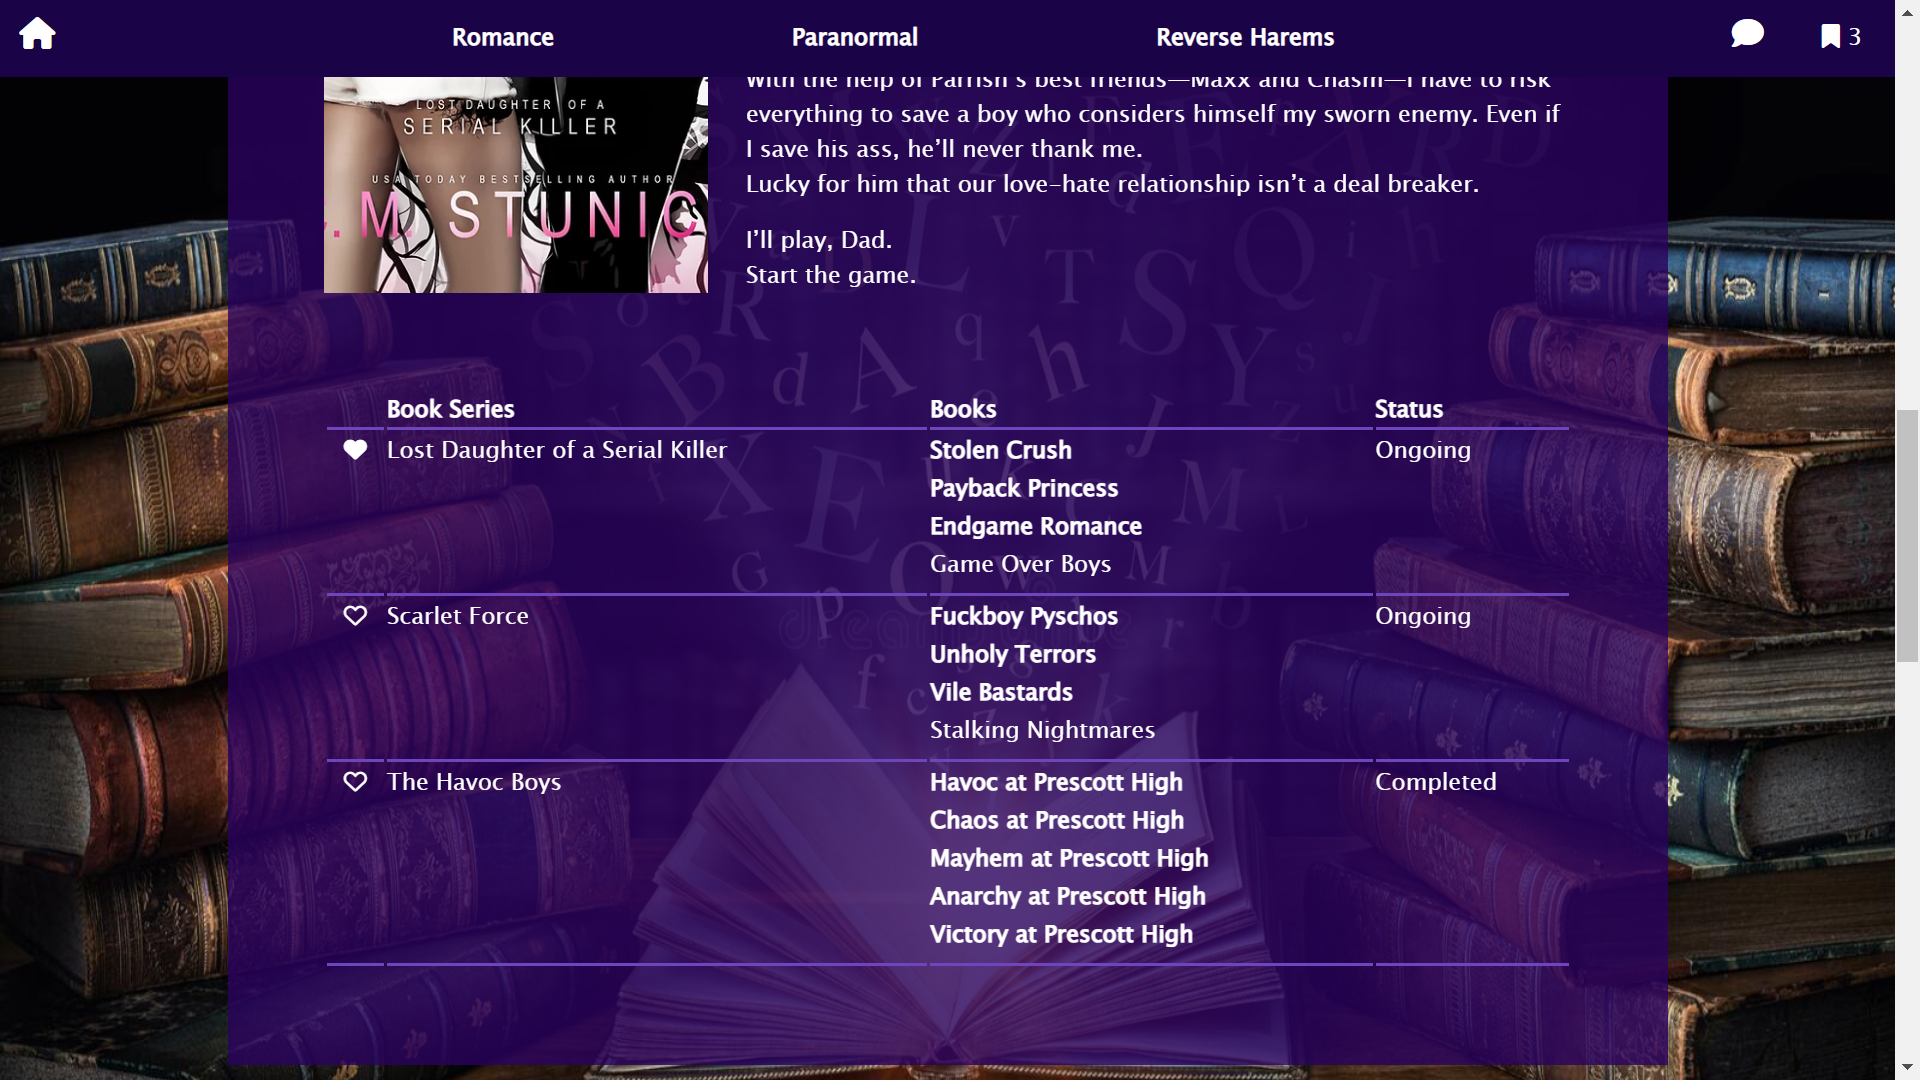Screen dimensions: 1920x1080
Task: Open Havoc at Prescott High link
Action: (x=1055, y=782)
